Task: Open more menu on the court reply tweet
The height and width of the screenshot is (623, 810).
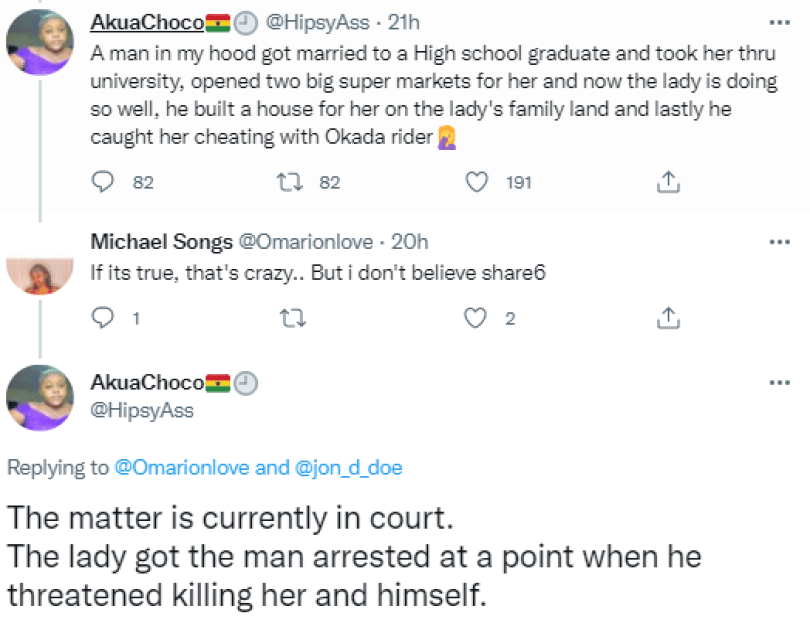Action: pyautogui.click(x=778, y=383)
